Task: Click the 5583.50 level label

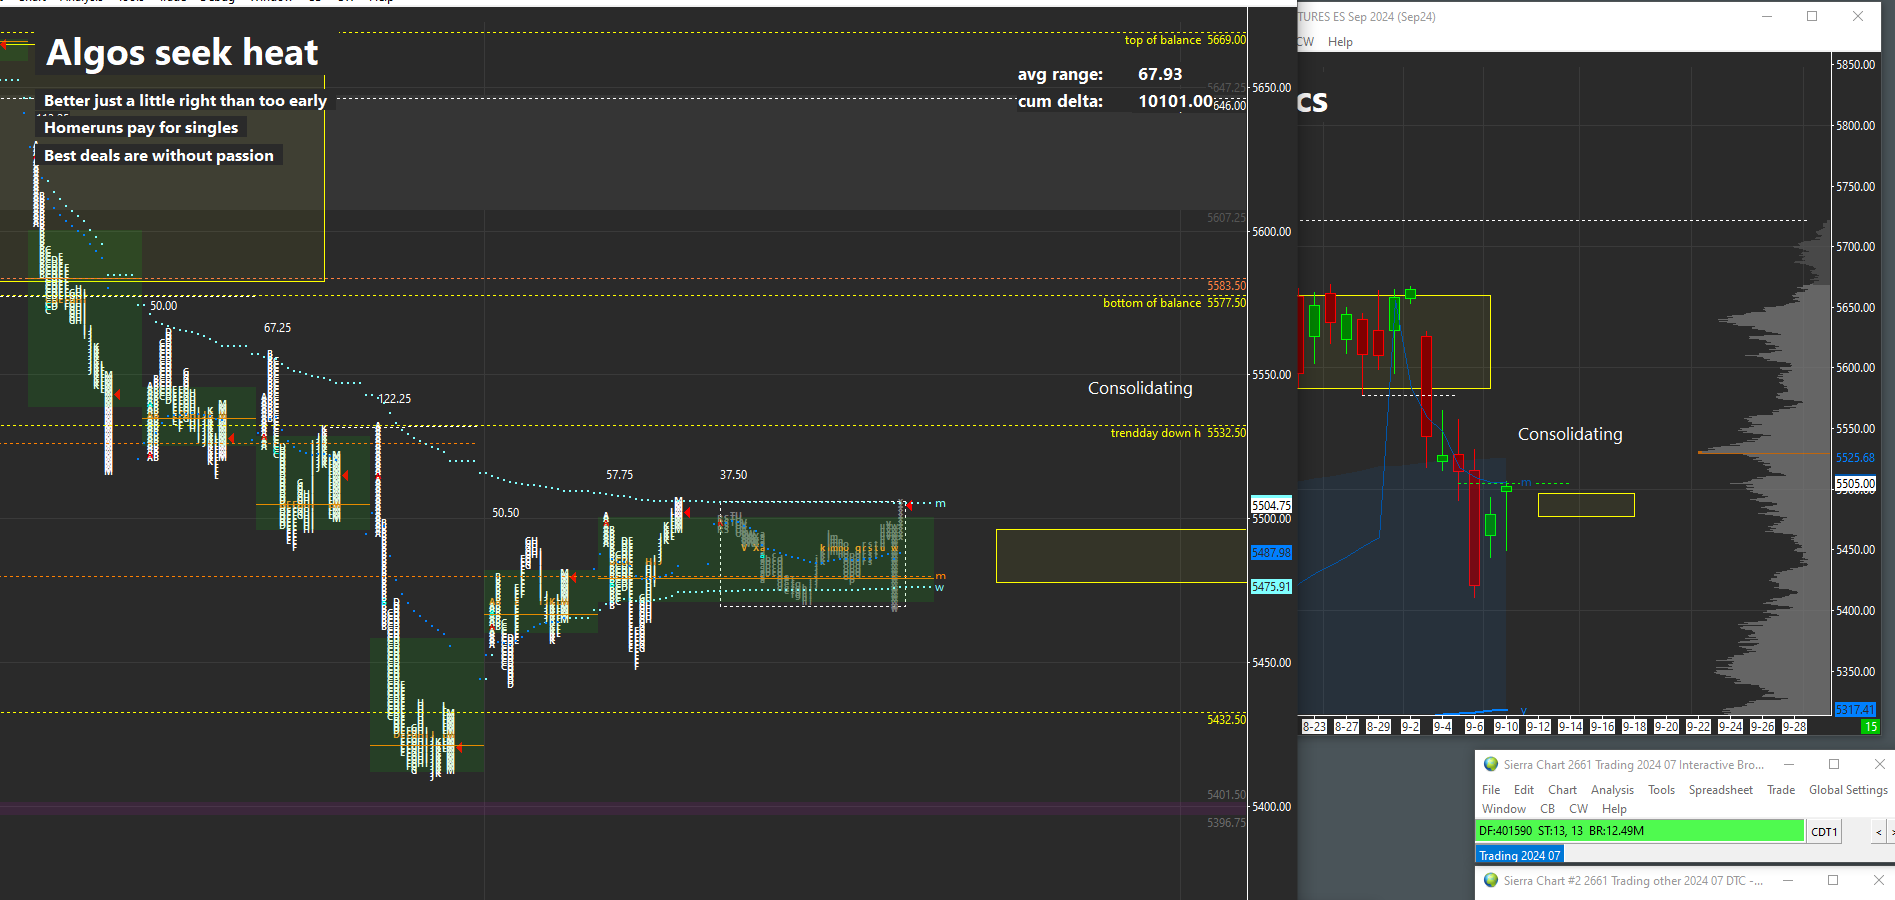Action: (1226, 286)
